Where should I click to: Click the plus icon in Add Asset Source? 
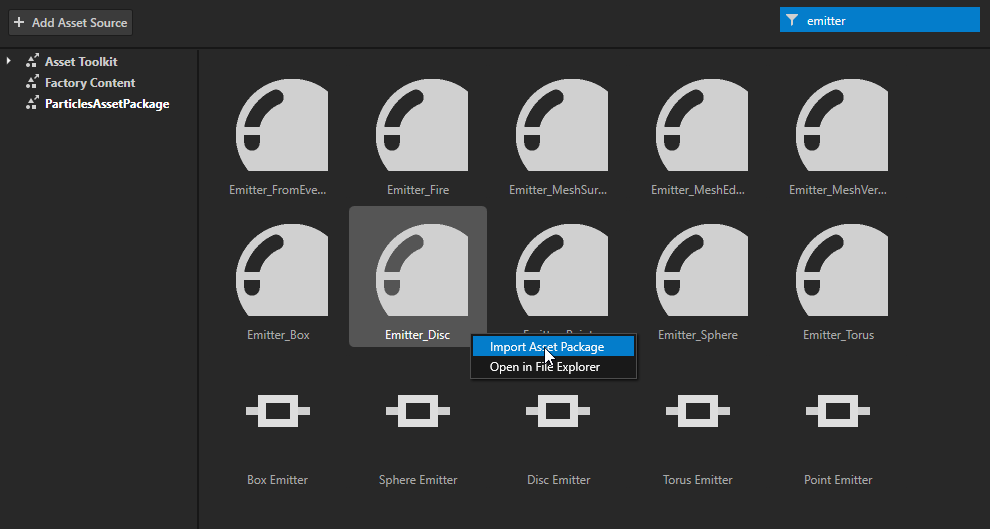coord(19,23)
